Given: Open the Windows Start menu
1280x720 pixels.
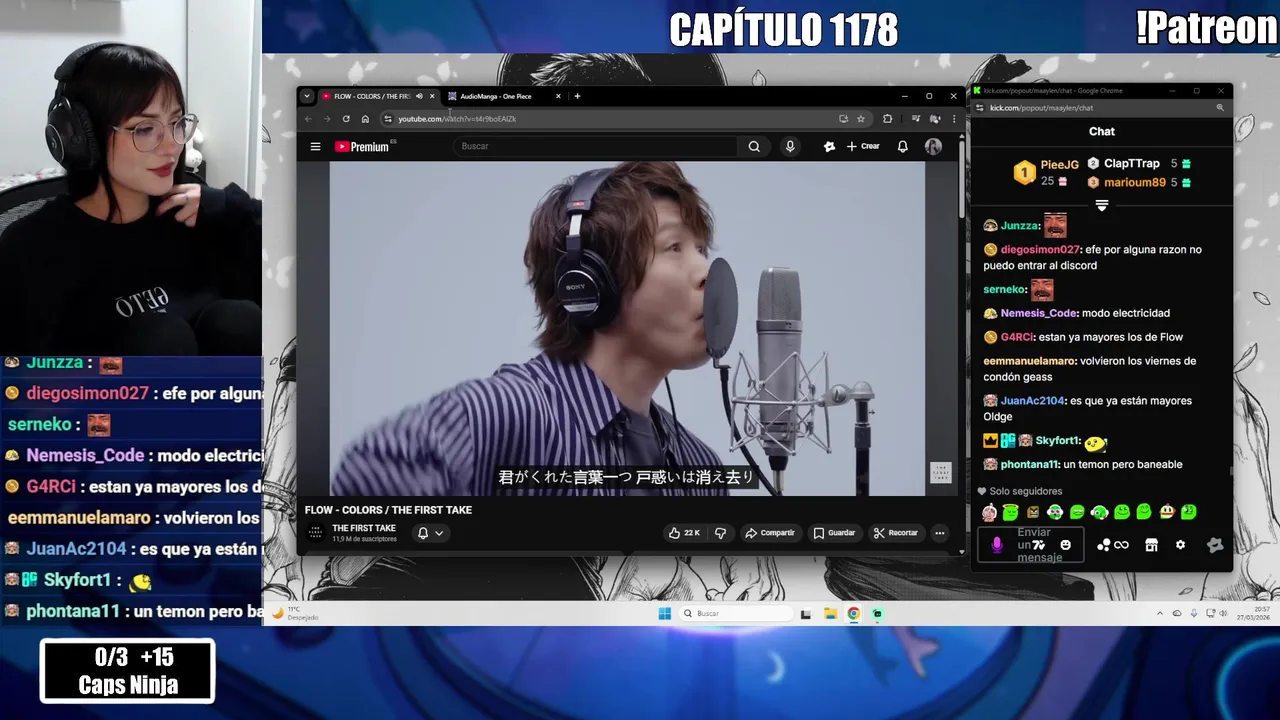Looking at the screenshot, I should tap(665, 614).
